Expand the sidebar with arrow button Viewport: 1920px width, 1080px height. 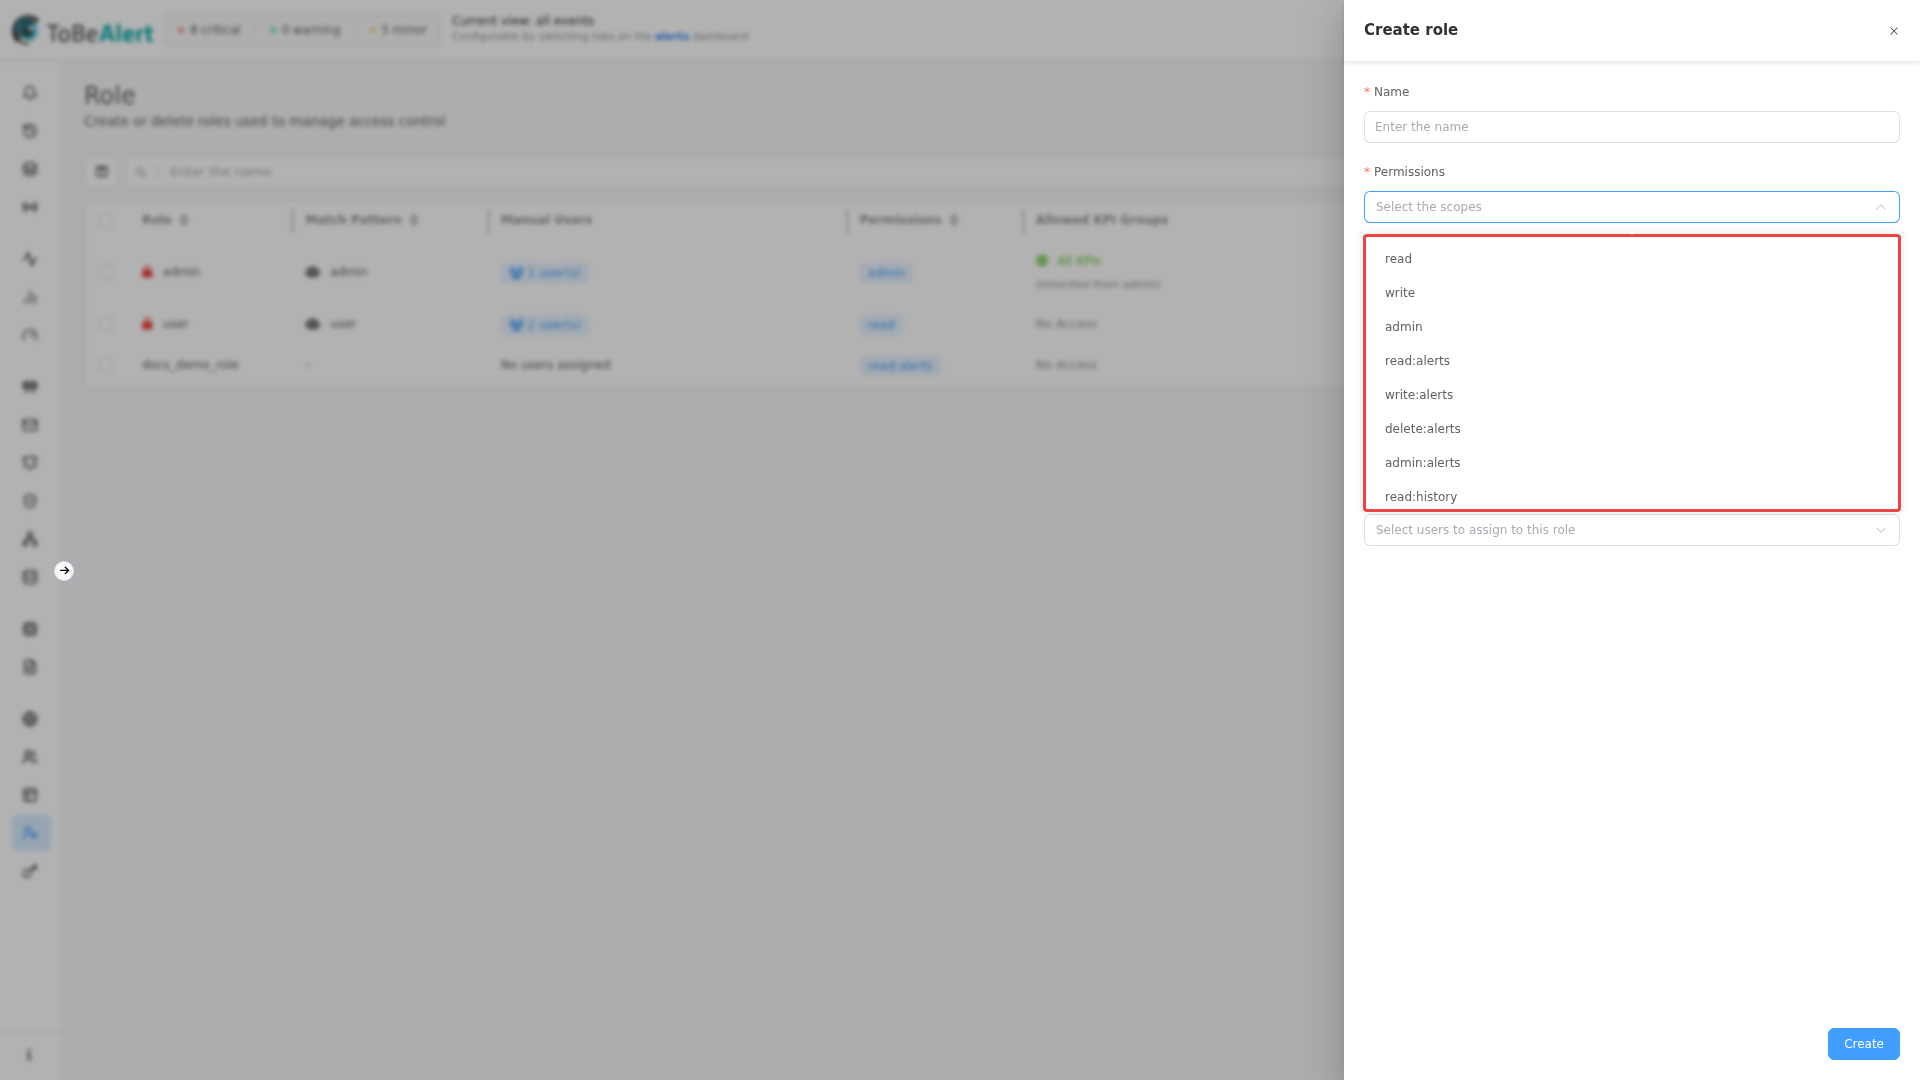point(64,571)
